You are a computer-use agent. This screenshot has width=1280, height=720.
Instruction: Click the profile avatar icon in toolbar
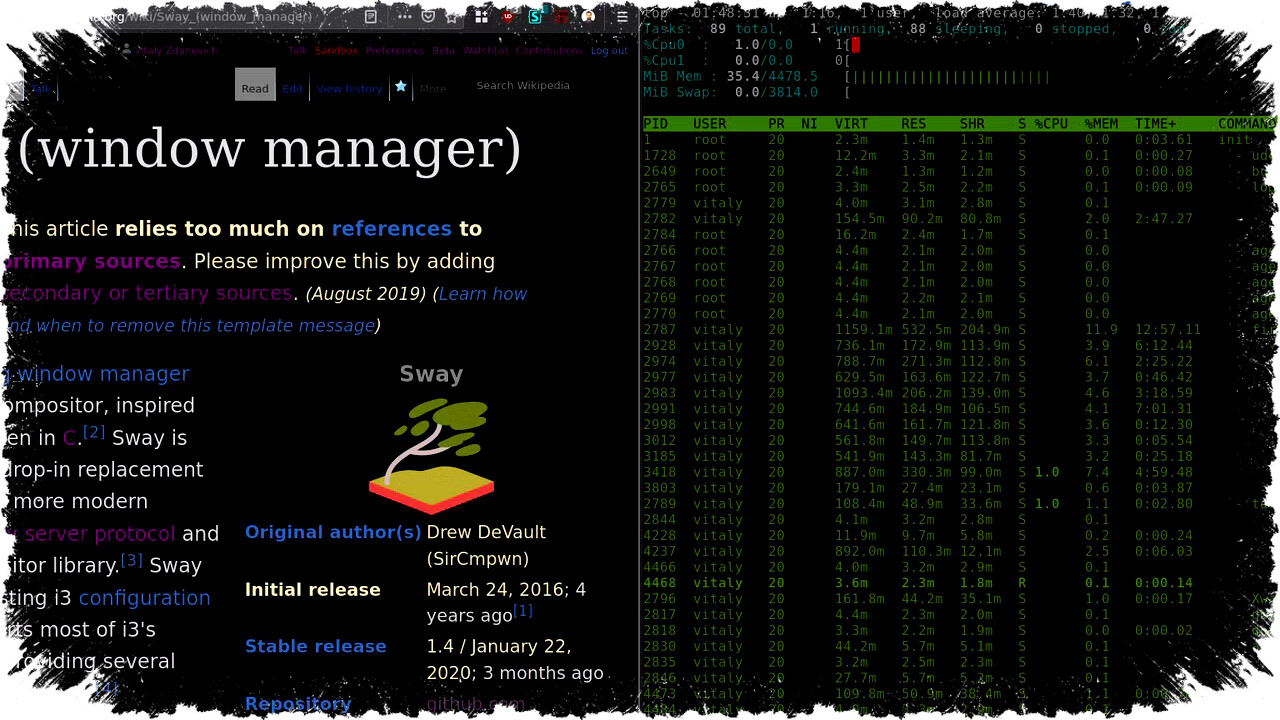[588, 16]
